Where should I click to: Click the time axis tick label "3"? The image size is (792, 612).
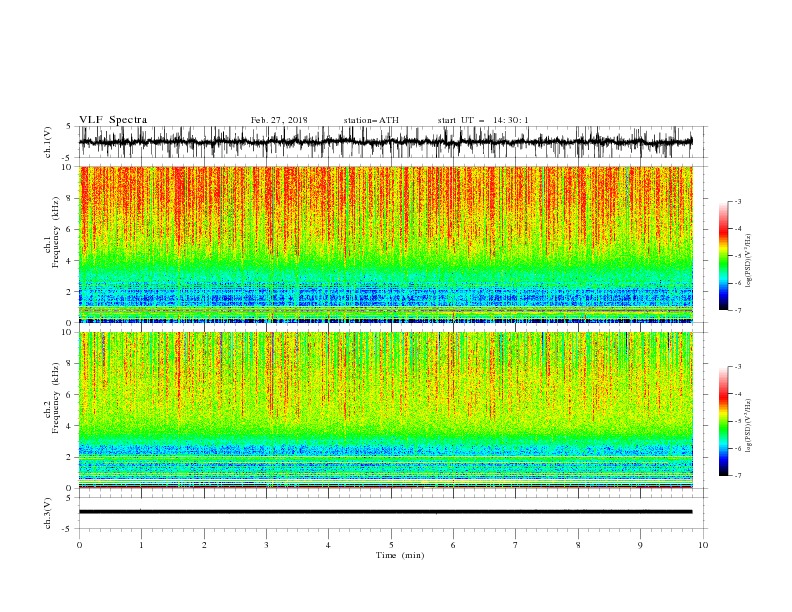(266, 545)
